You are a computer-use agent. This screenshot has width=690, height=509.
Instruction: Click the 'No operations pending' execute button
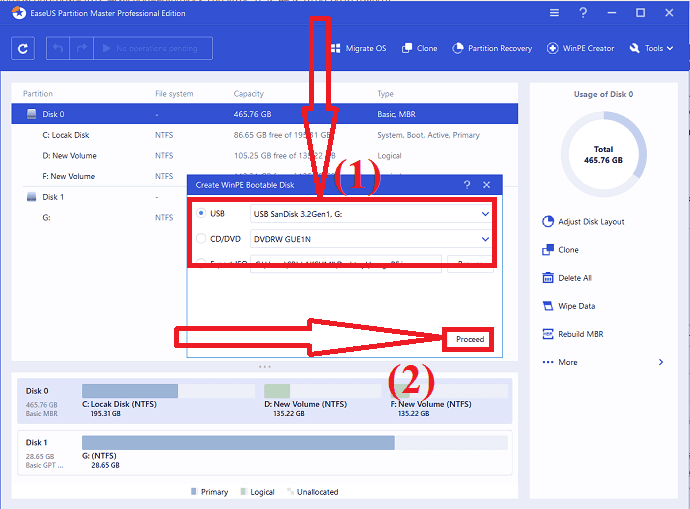tap(153, 48)
